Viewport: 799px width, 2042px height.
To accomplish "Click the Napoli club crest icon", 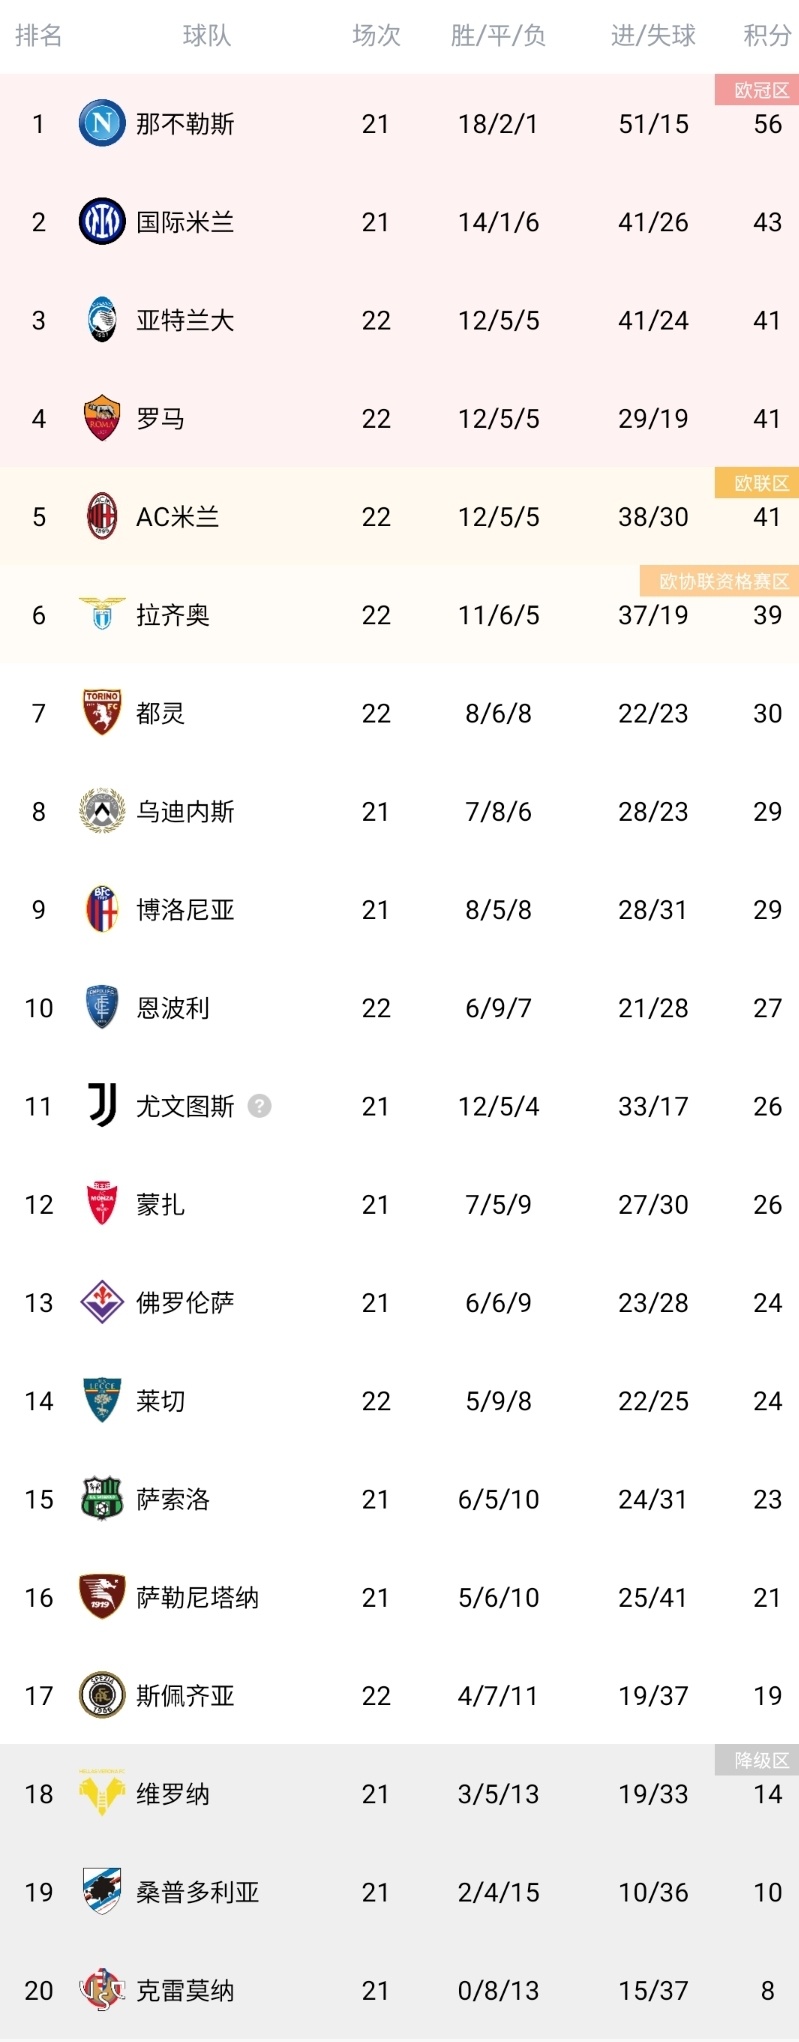I will [x=102, y=124].
